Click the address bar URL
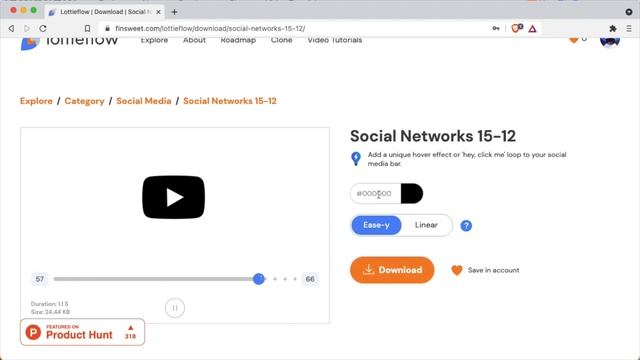 [x=210, y=29]
